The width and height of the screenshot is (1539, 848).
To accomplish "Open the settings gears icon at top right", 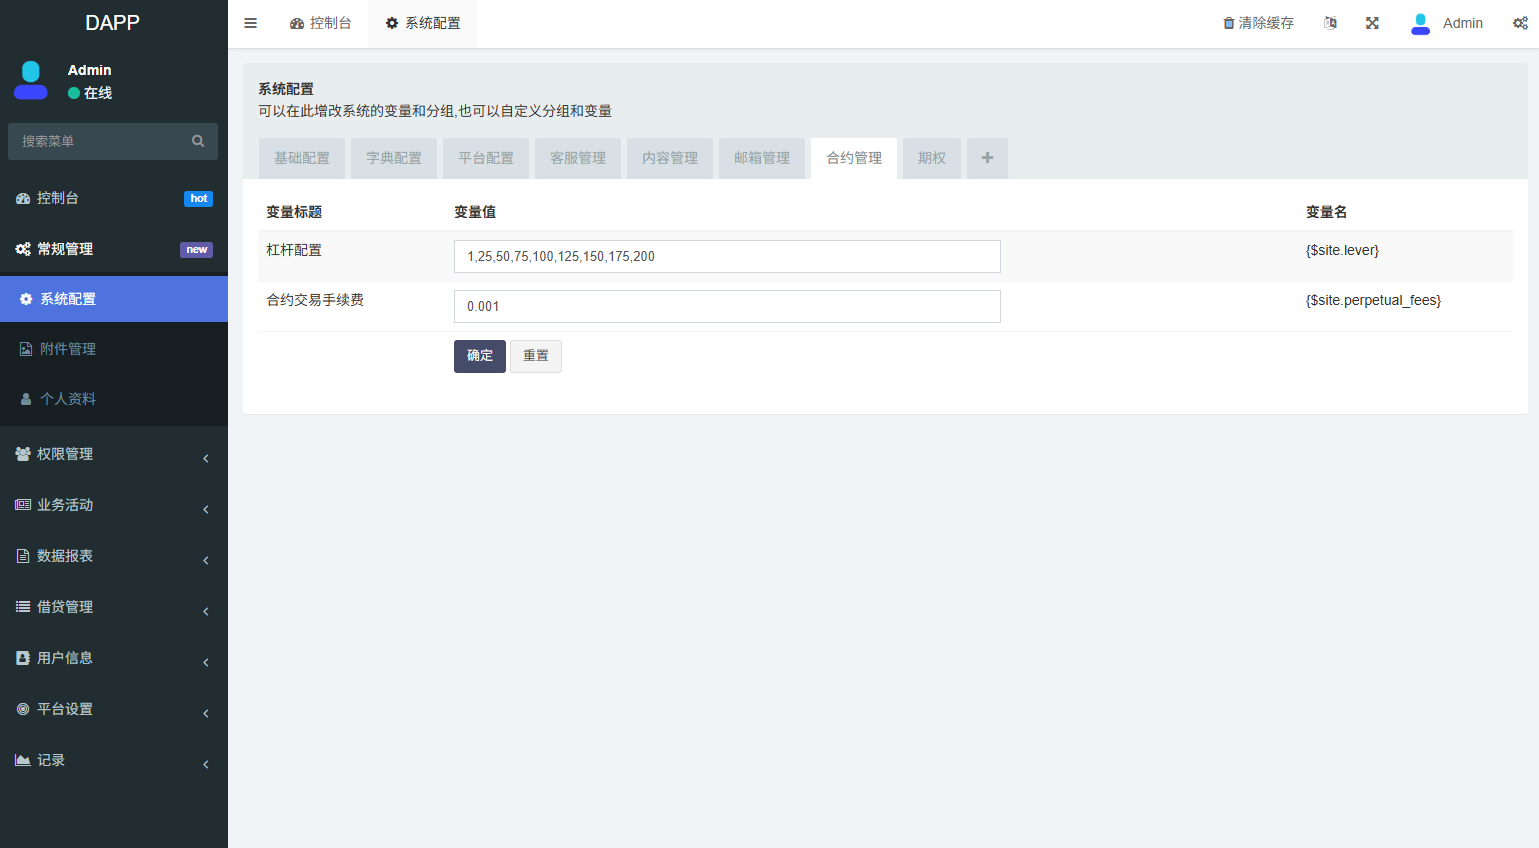I will (x=1520, y=23).
